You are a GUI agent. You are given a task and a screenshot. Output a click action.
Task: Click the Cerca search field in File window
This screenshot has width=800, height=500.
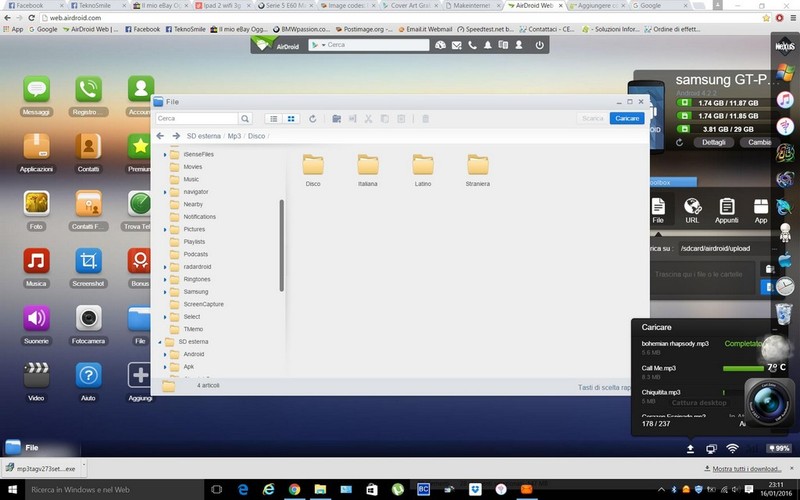point(196,119)
